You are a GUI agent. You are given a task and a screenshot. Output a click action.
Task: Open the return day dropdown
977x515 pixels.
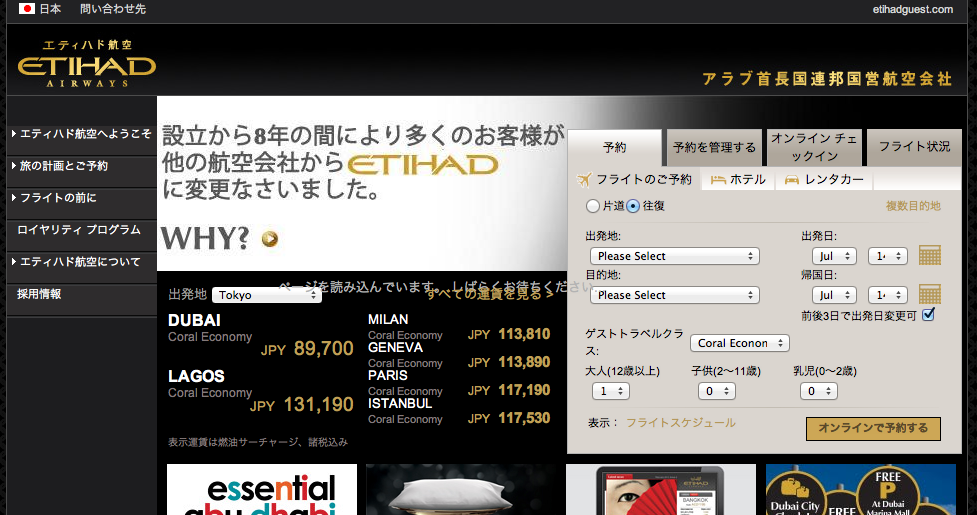coord(887,295)
